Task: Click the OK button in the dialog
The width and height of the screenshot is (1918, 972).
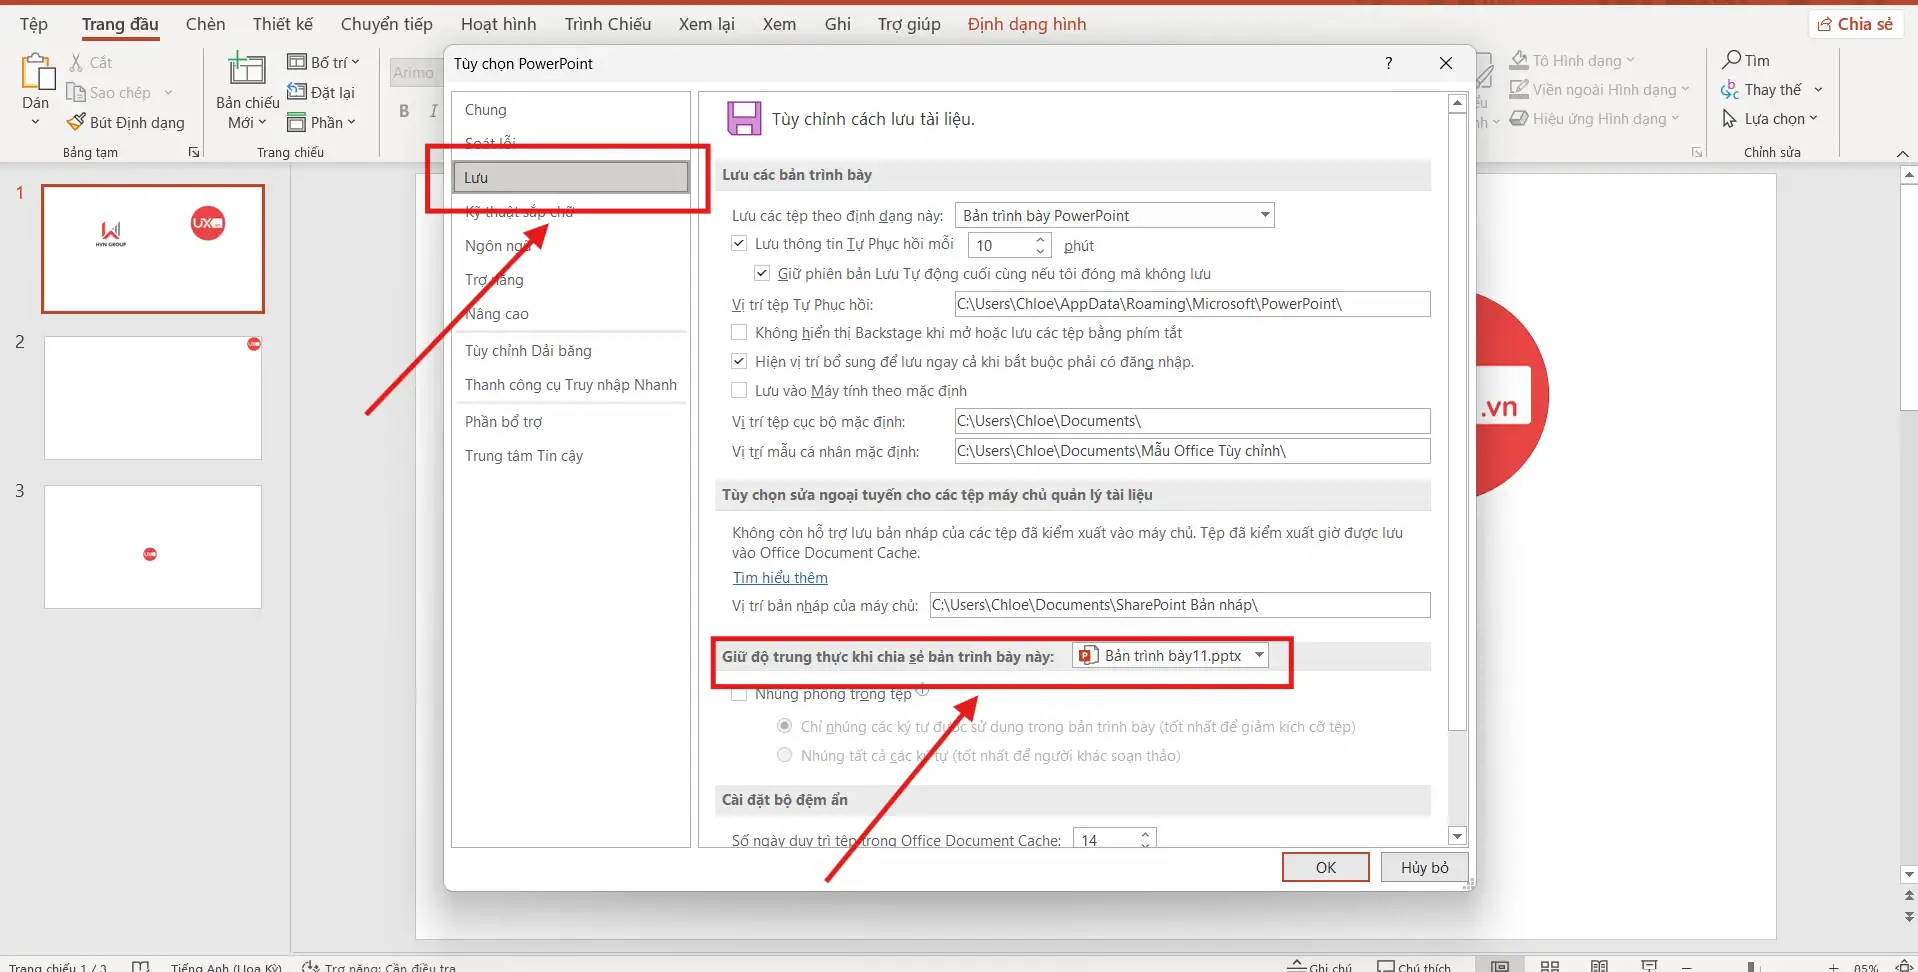Action: [1326, 867]
